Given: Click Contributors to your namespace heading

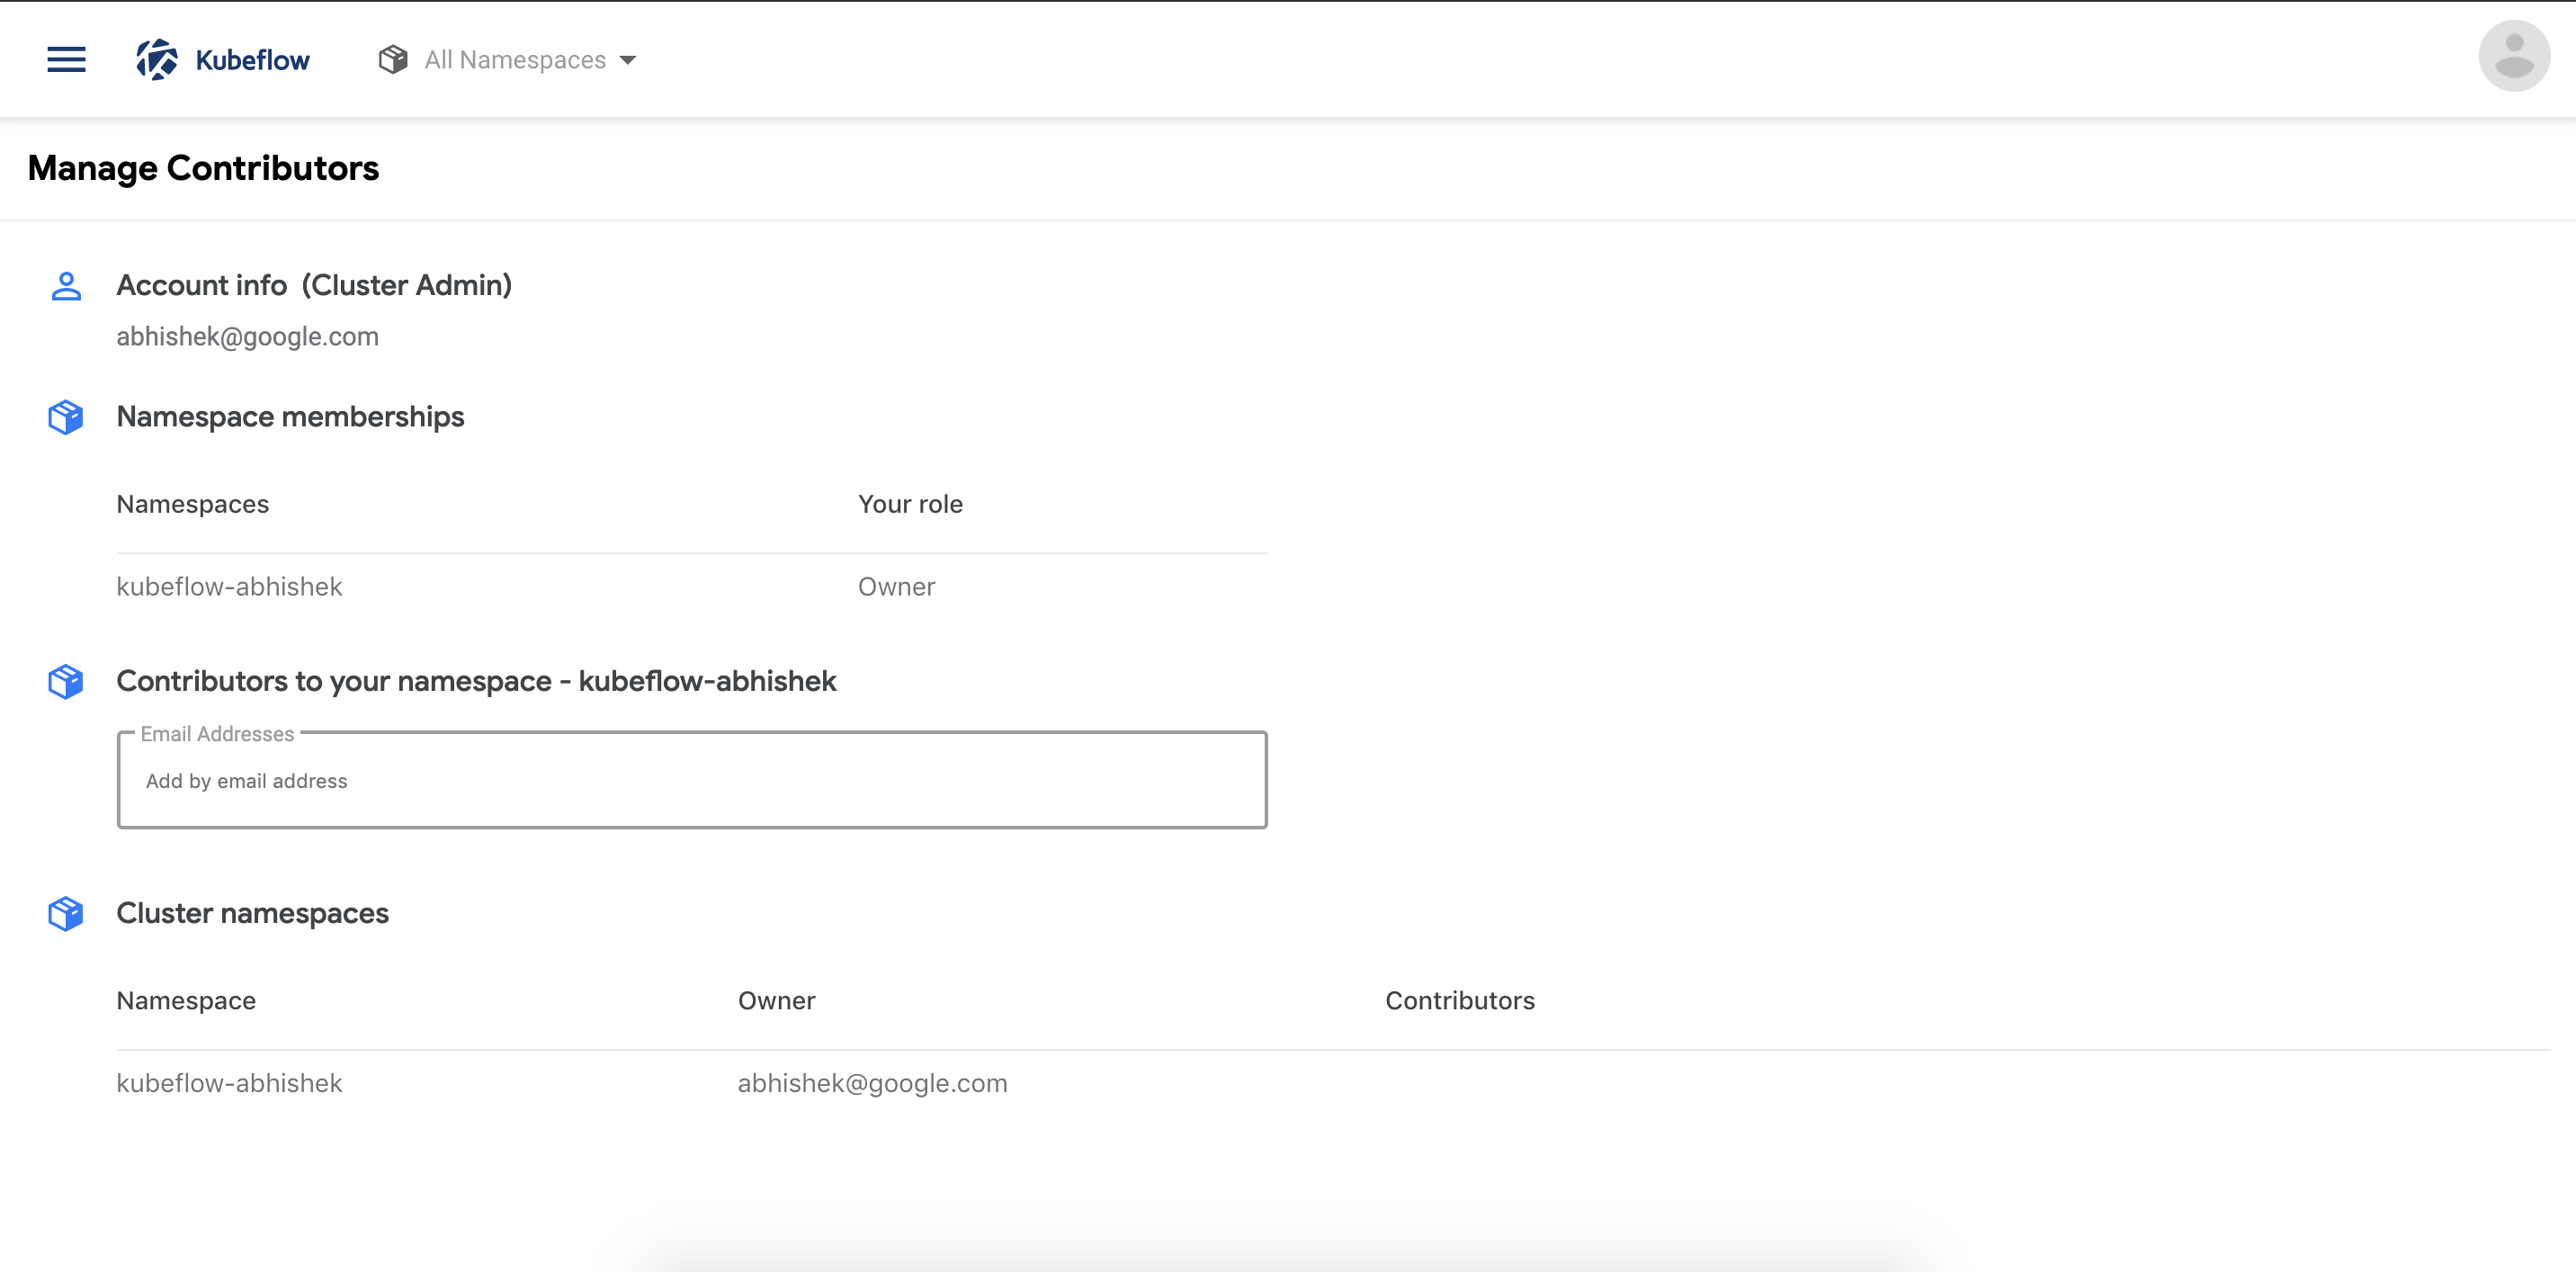Looking at the screenshot, I should (x=477, y=681).
